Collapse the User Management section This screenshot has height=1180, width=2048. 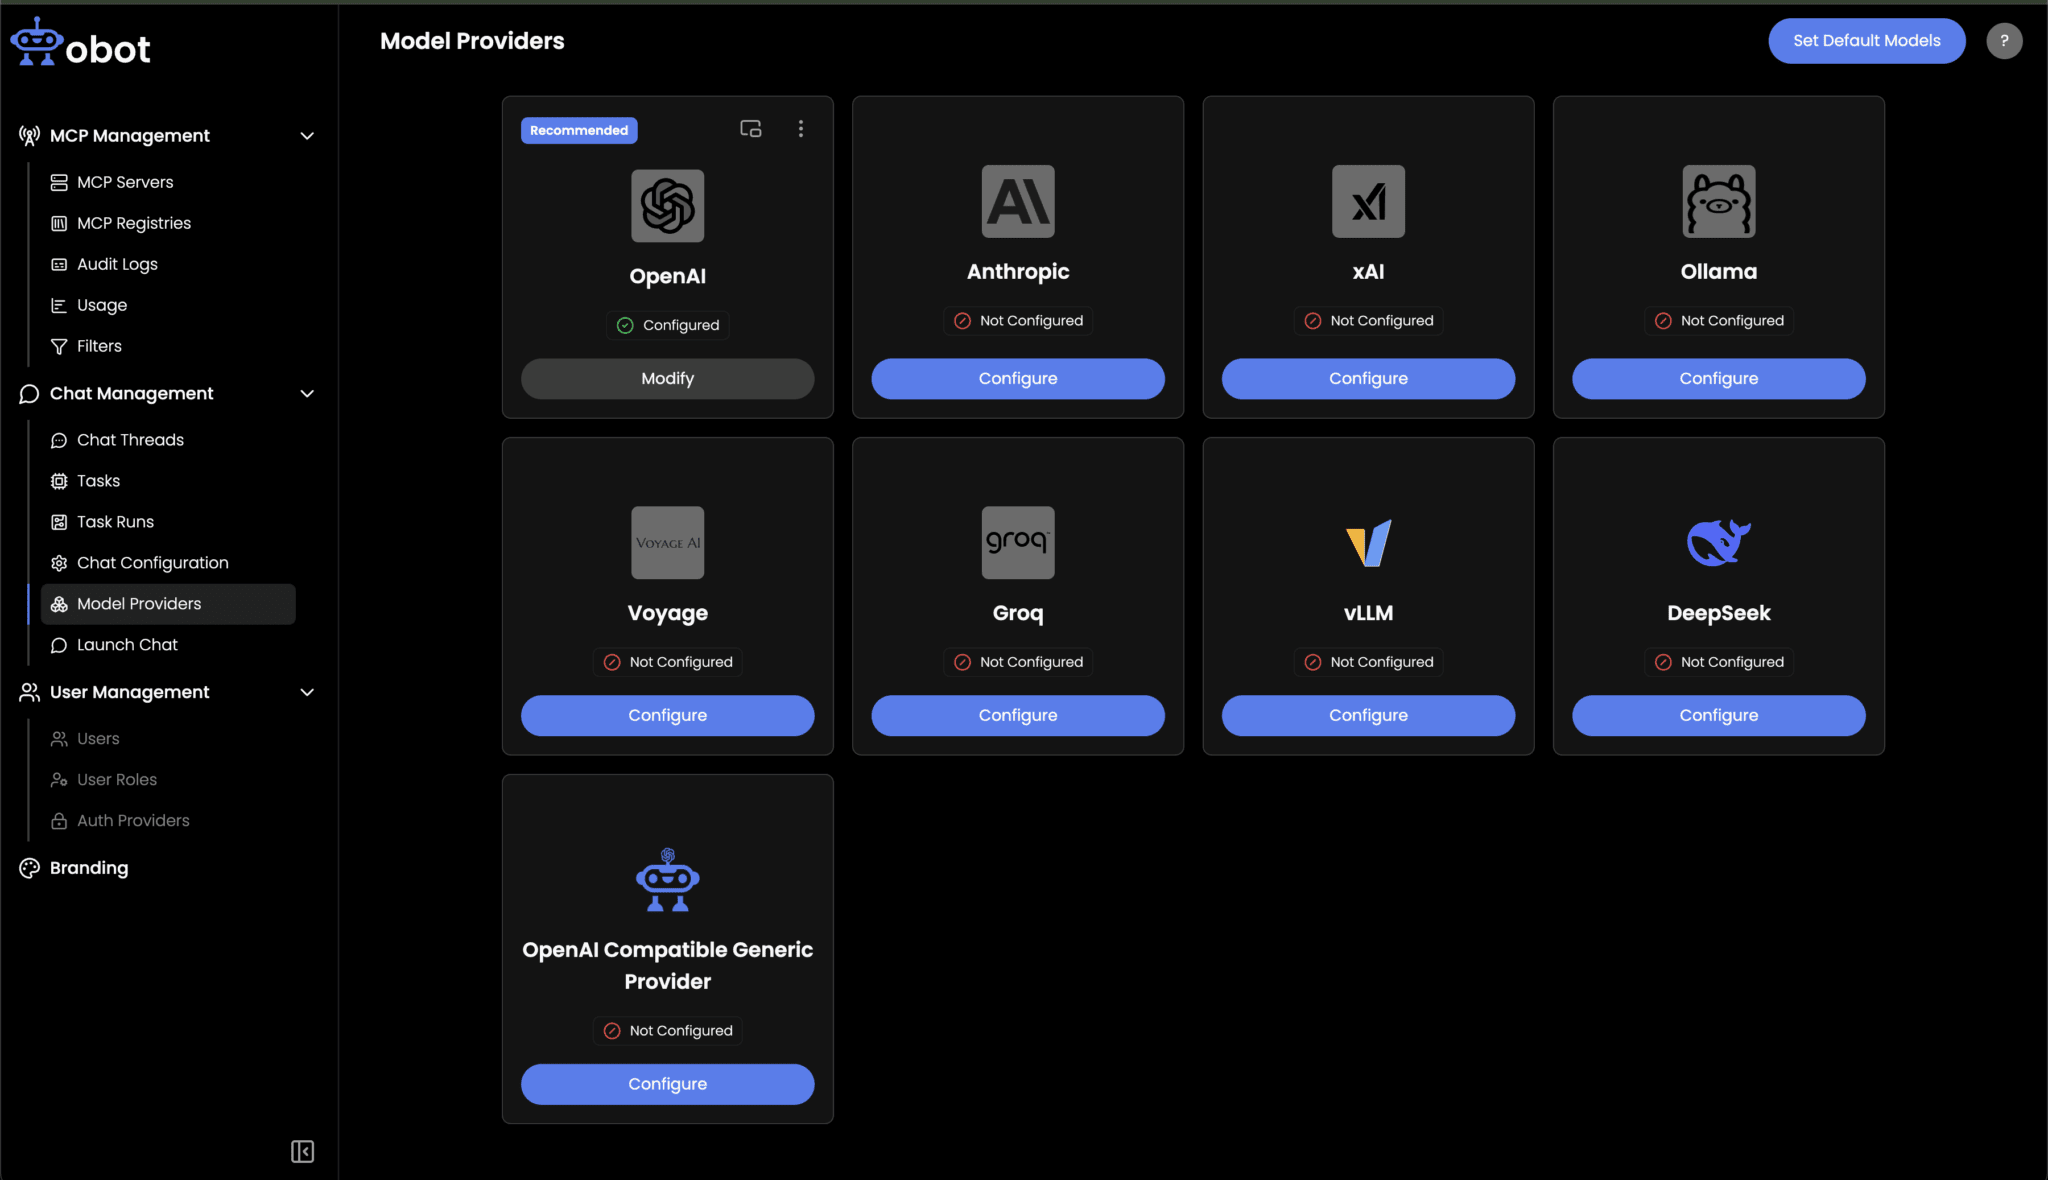pos(308,692)
